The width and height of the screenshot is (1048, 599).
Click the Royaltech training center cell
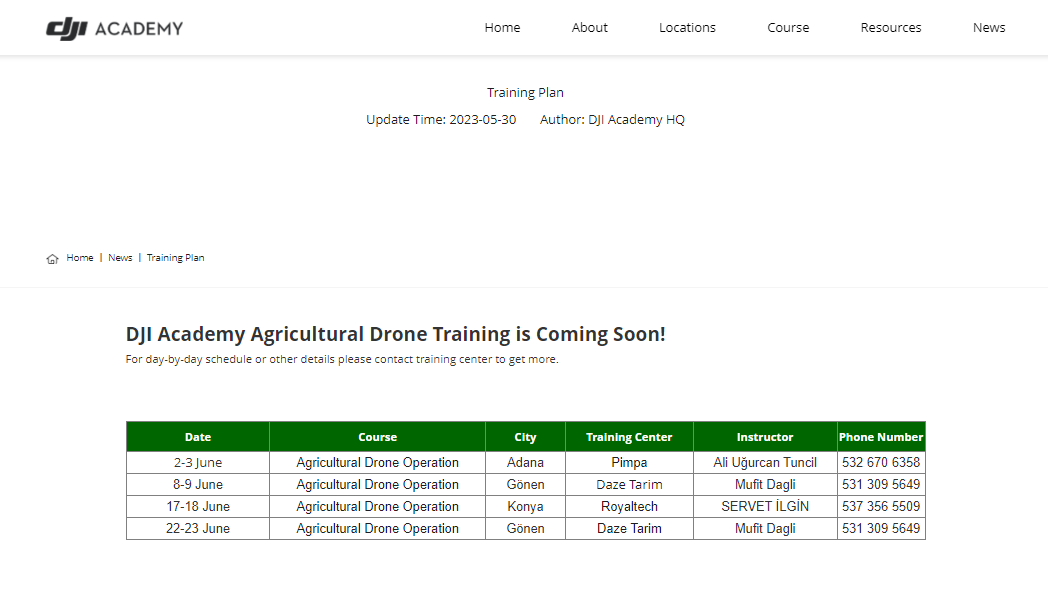coord(629,507)
